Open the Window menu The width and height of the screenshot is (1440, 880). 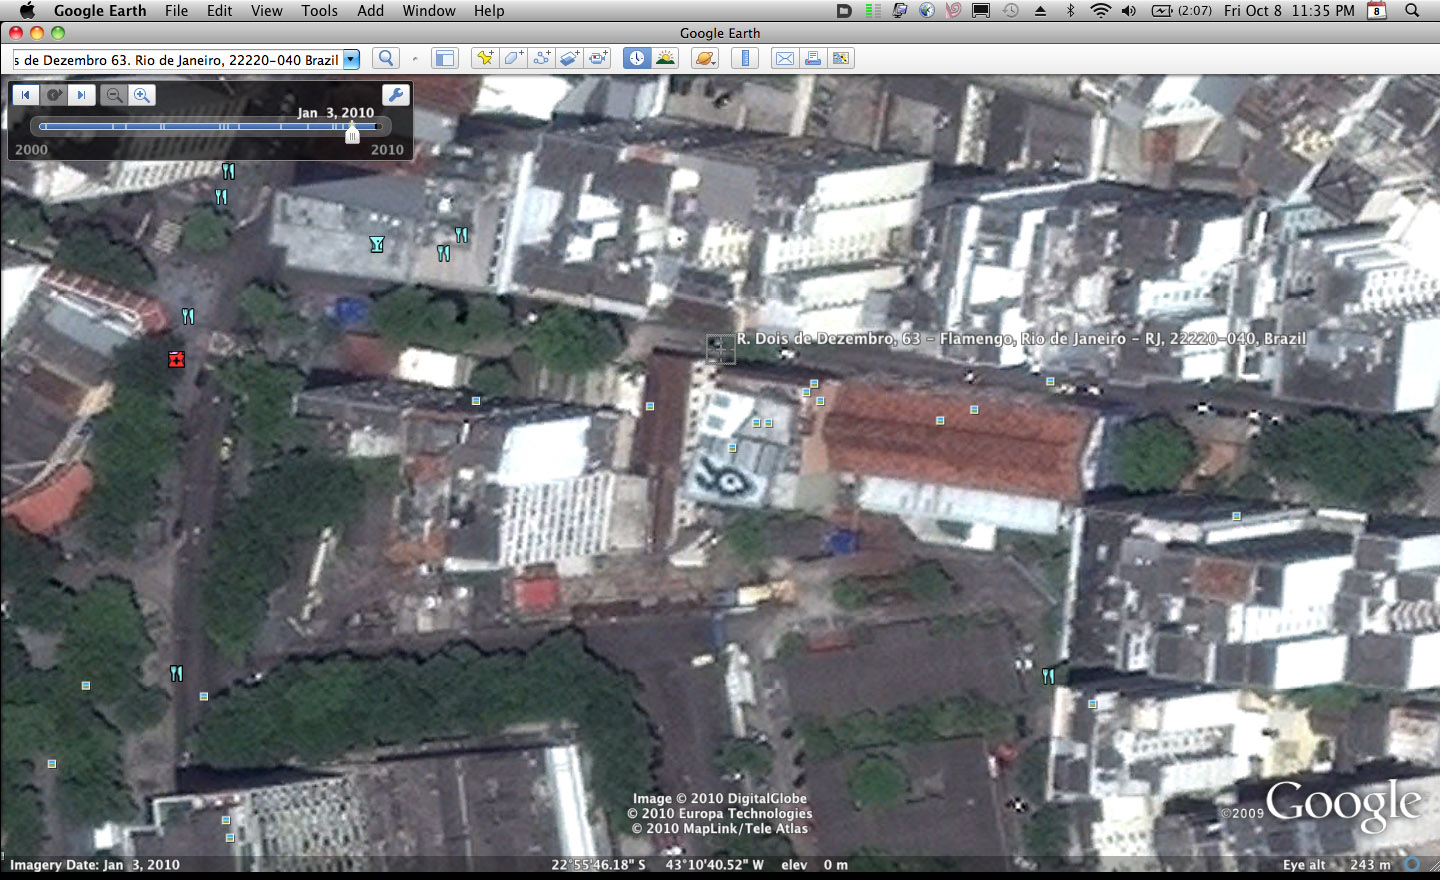point(429,10)
